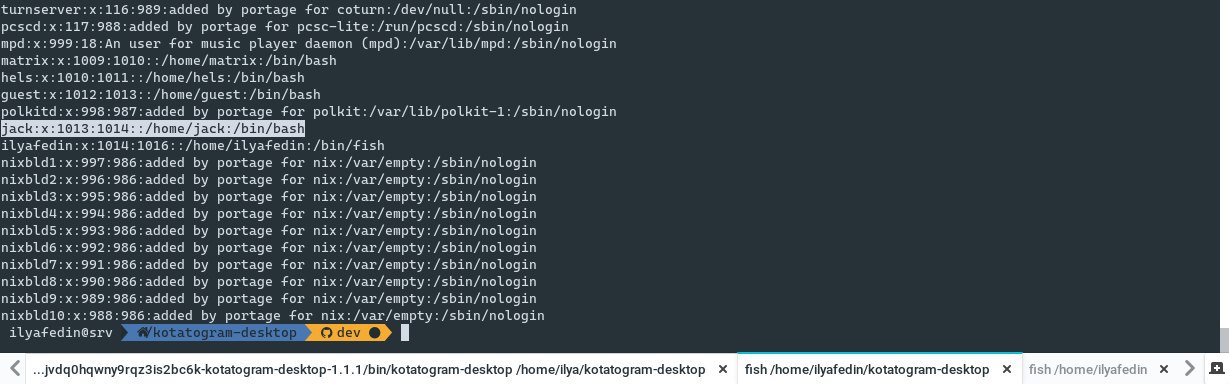Click the ilyafedin@srv prompt segment
This screenshot has width=1229, height=384.
pyautogui.click(x=60, y=332)
